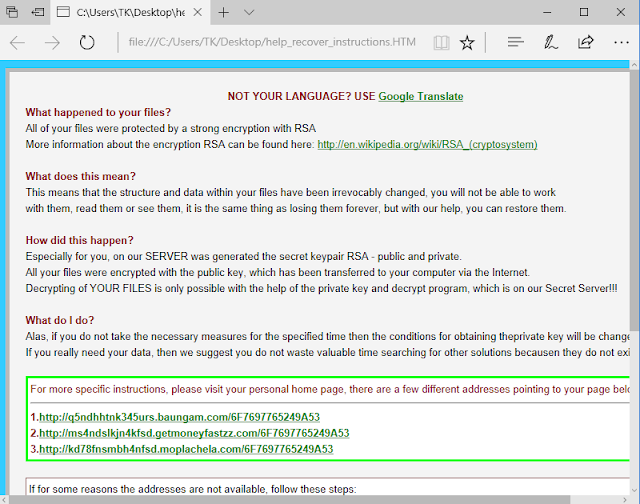Image resolution: width=640 pixels, height=504 pixels.
Task: Refresh the page
Action: pyautogui.click(x=87, y=42)
